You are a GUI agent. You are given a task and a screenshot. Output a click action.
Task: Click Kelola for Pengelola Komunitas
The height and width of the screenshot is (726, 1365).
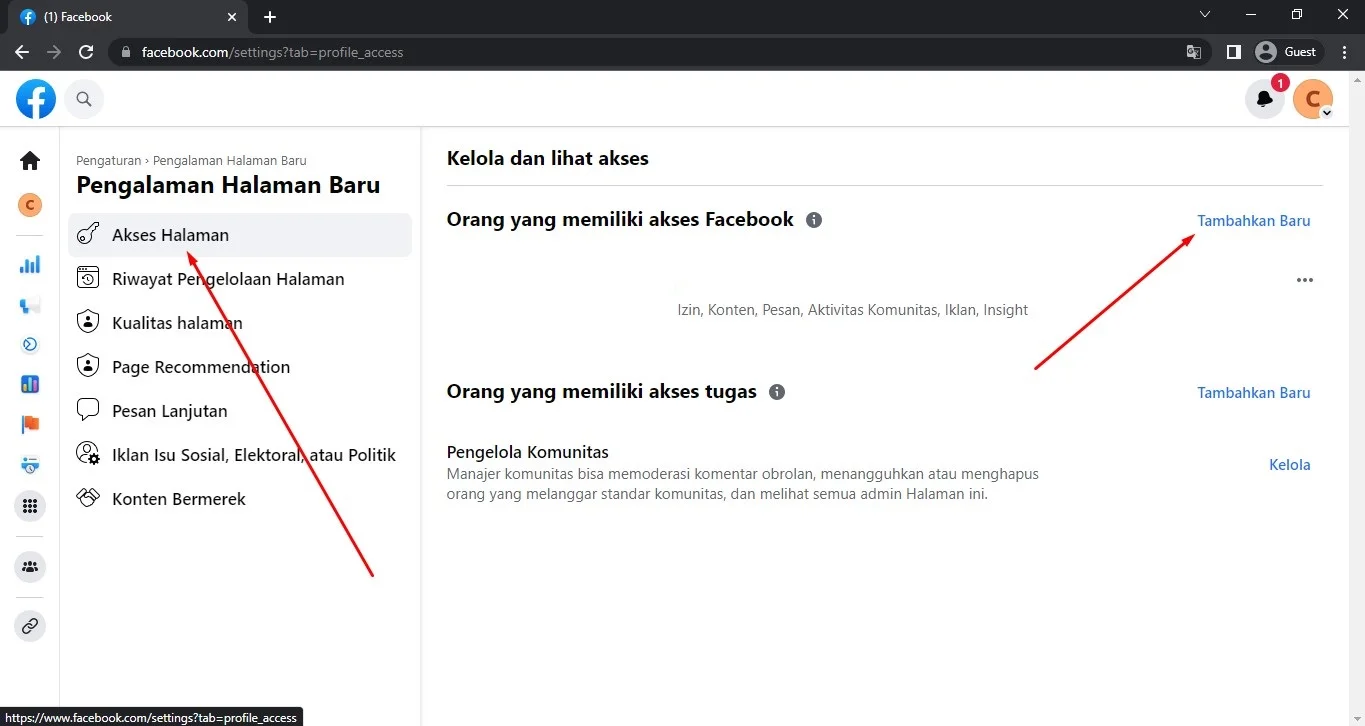coord(1290,465)
